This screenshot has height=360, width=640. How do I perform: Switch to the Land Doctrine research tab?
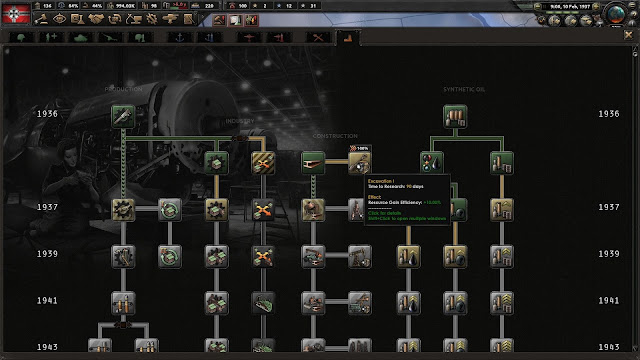[140, 38]
